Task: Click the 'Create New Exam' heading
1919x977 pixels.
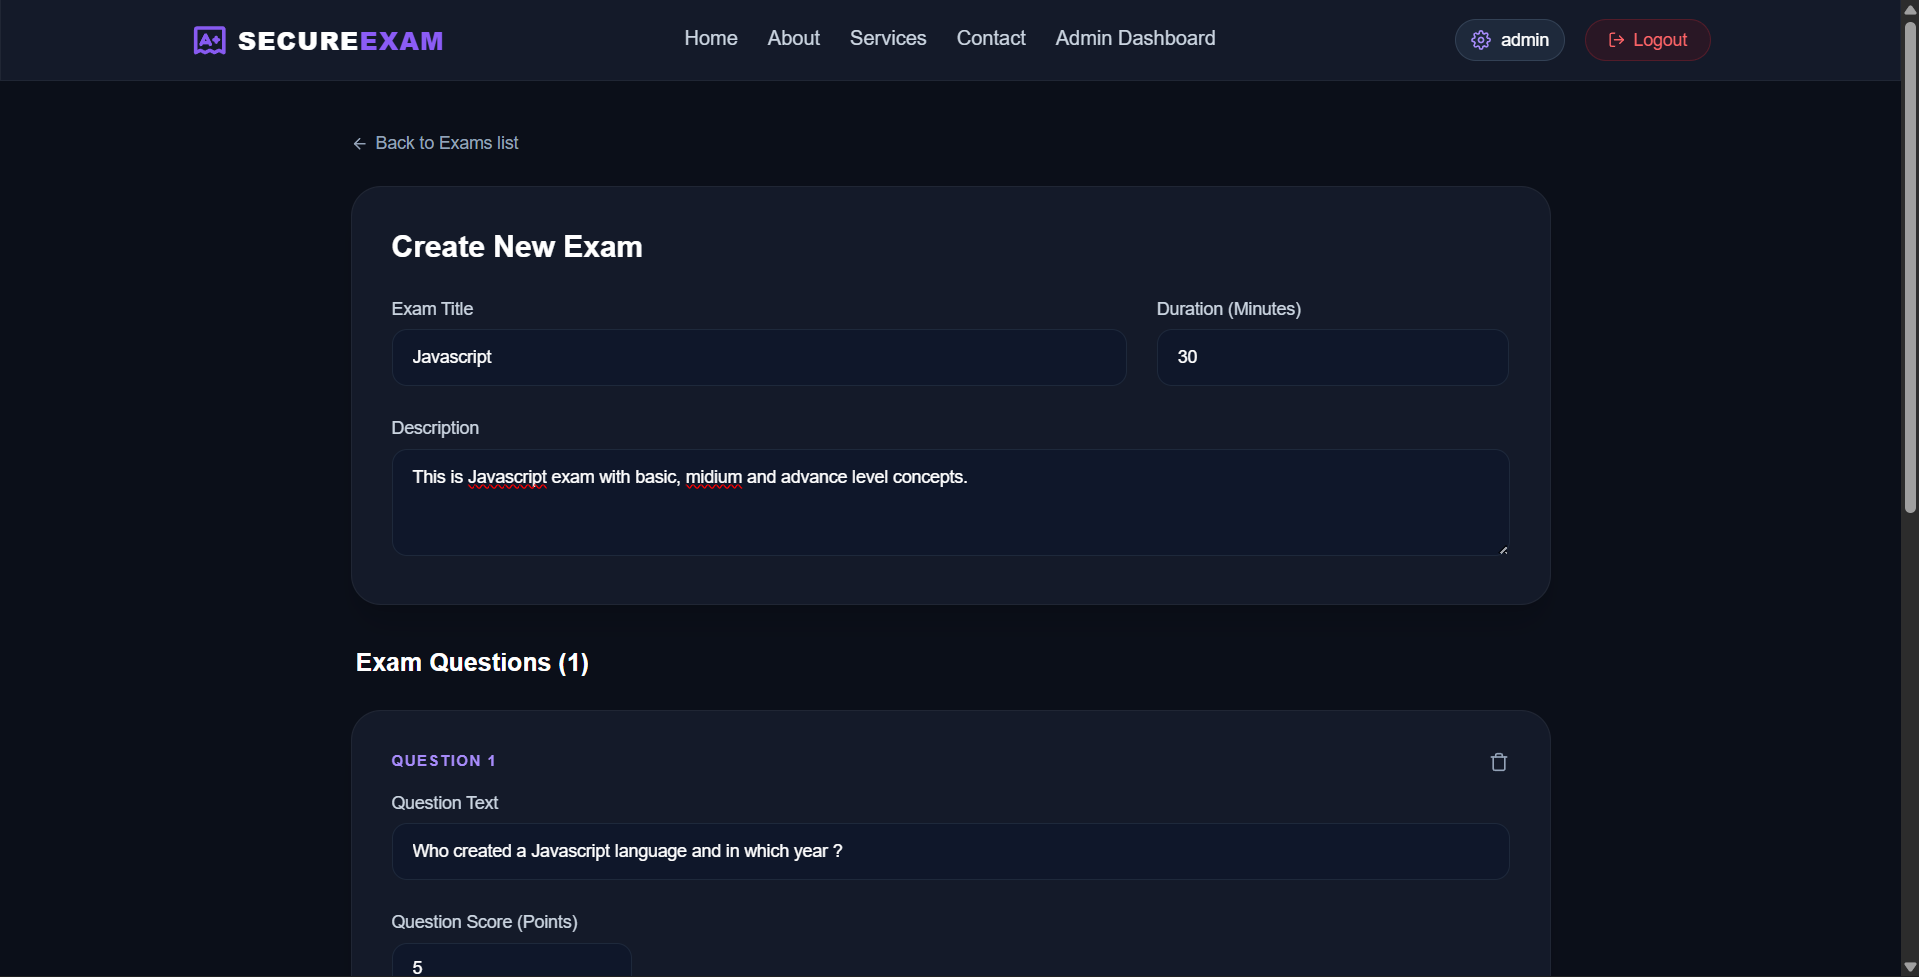Action: [517, 247]
